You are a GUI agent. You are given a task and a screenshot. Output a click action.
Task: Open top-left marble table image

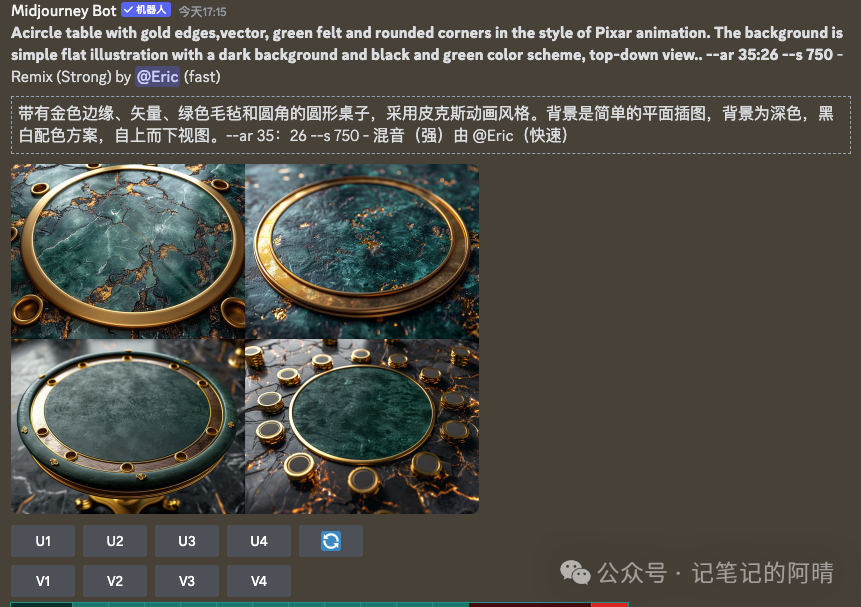coord(128,251)
